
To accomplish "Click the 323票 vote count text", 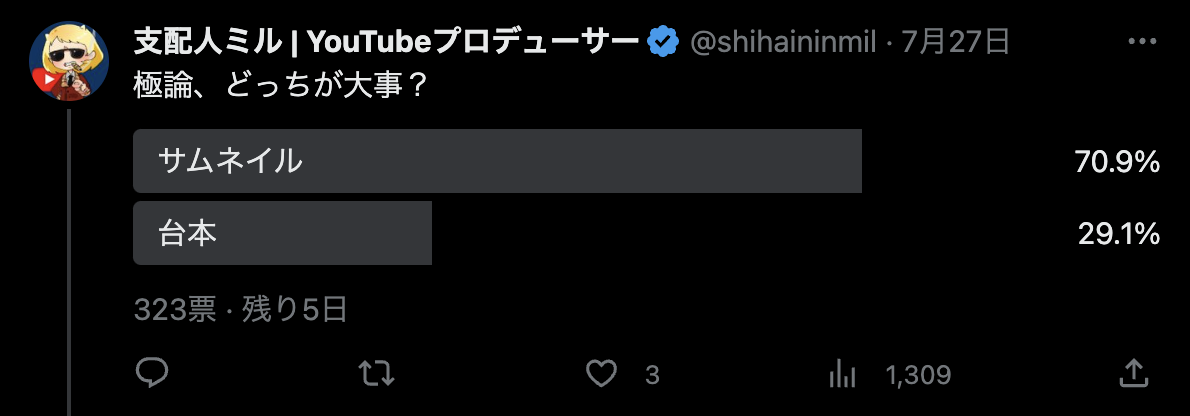I will (x=175, y=310).
